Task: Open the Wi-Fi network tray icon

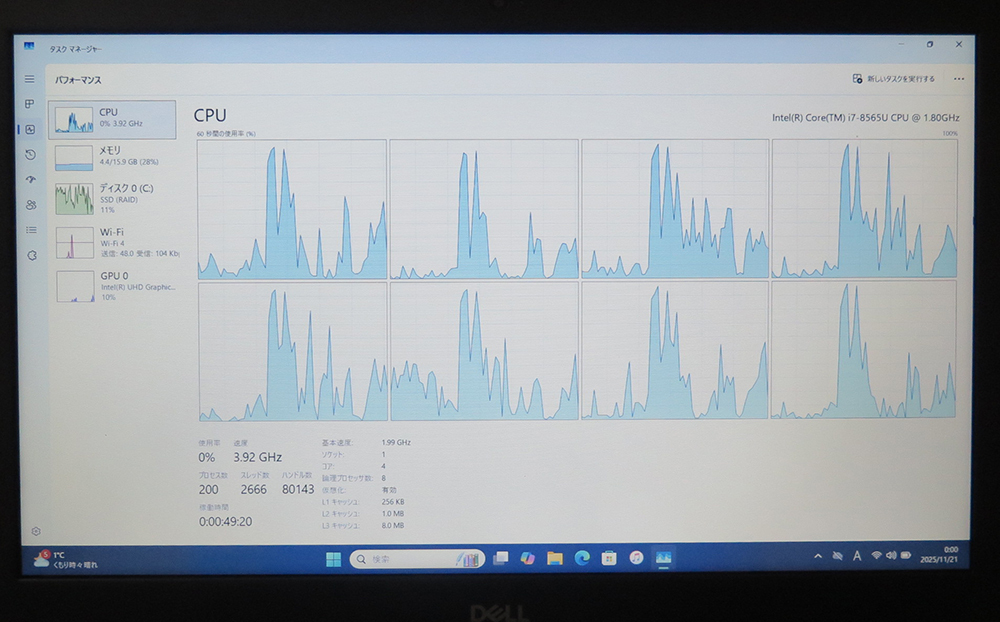Action: pyautogui.click(x=877, y=555)
